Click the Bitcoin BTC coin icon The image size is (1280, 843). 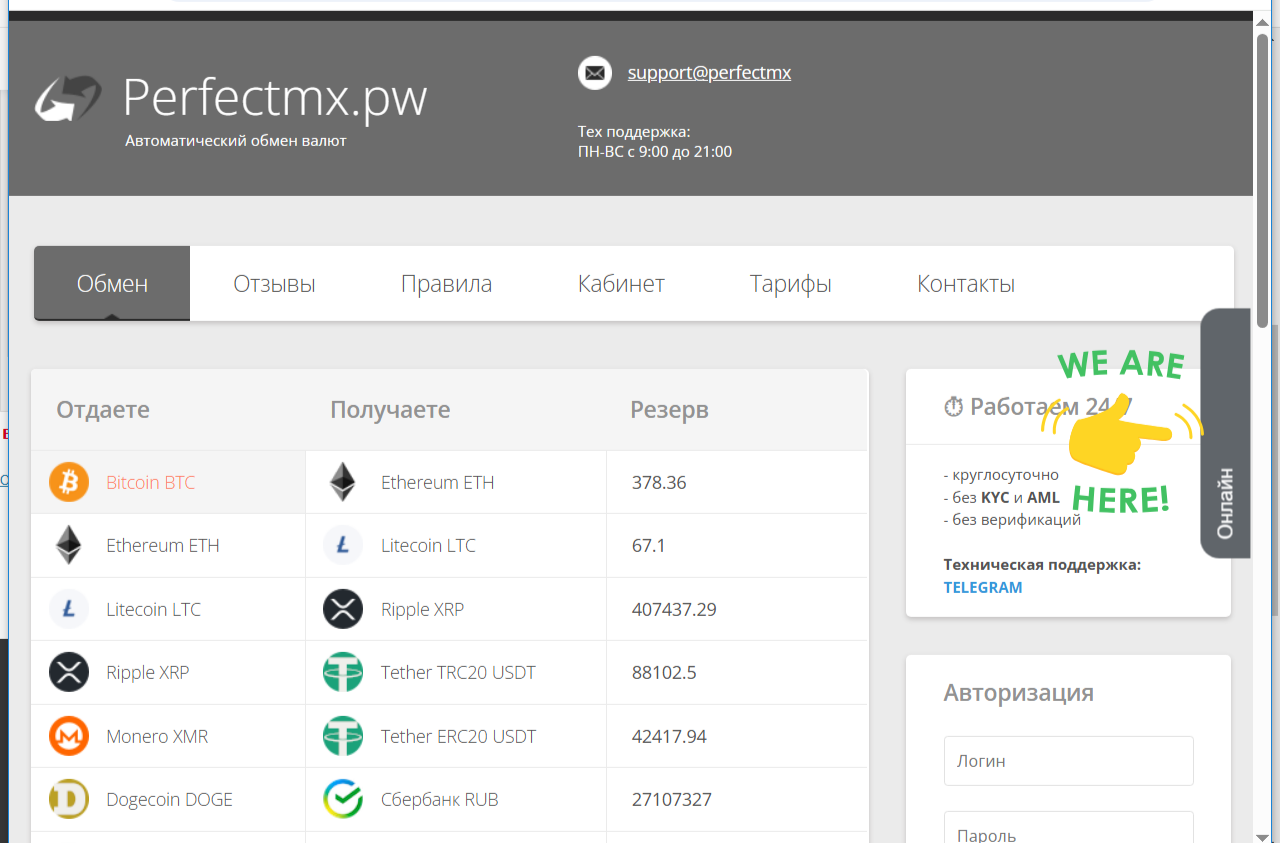[x=69, y=482]
